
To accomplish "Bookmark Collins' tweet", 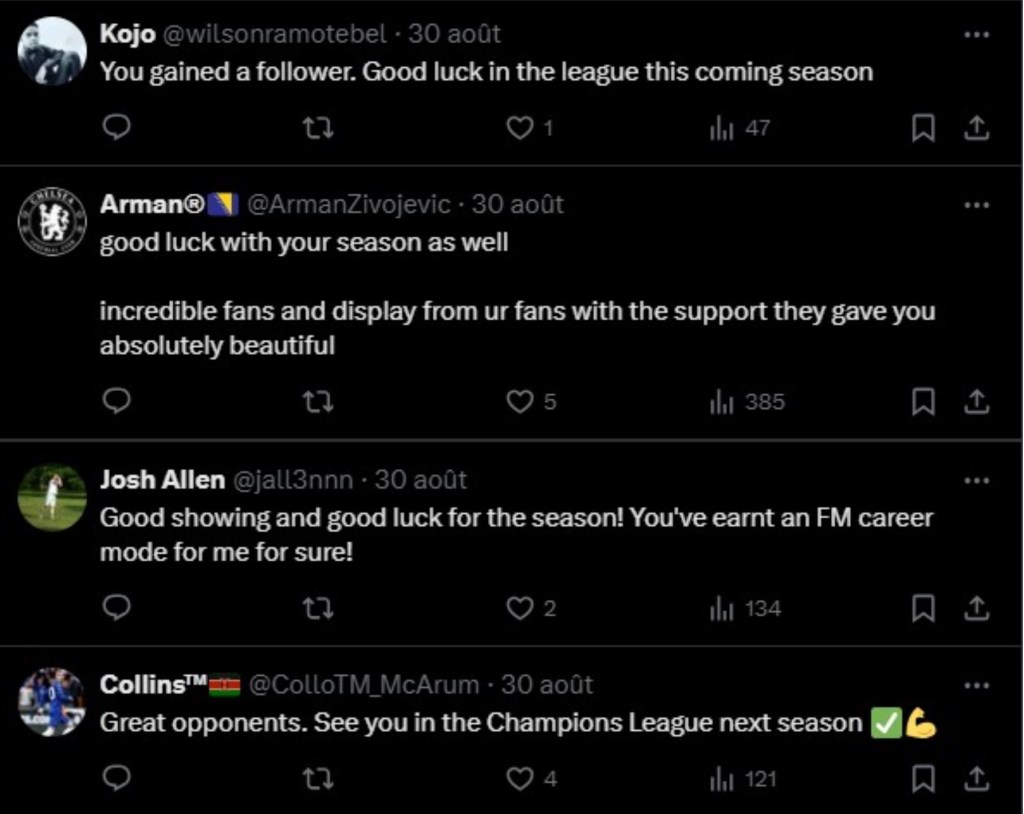I will tap(924, 779).
